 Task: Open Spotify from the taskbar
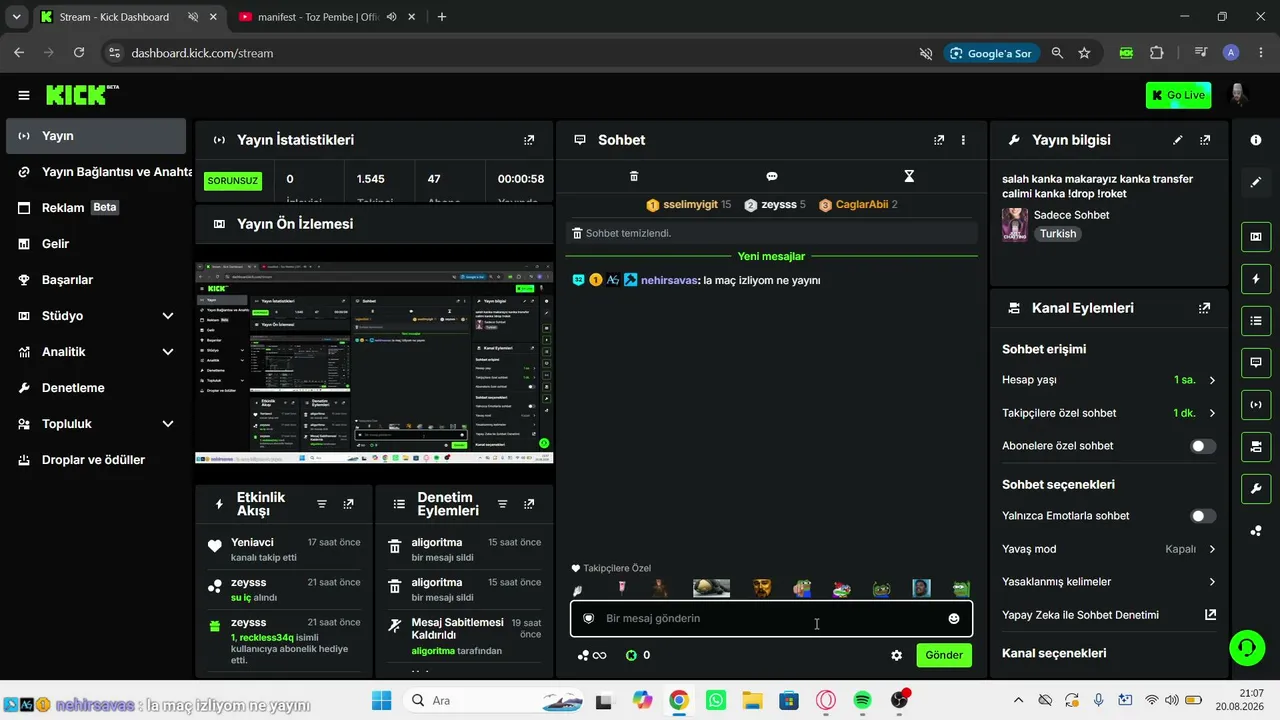click(x=863, y=700)
